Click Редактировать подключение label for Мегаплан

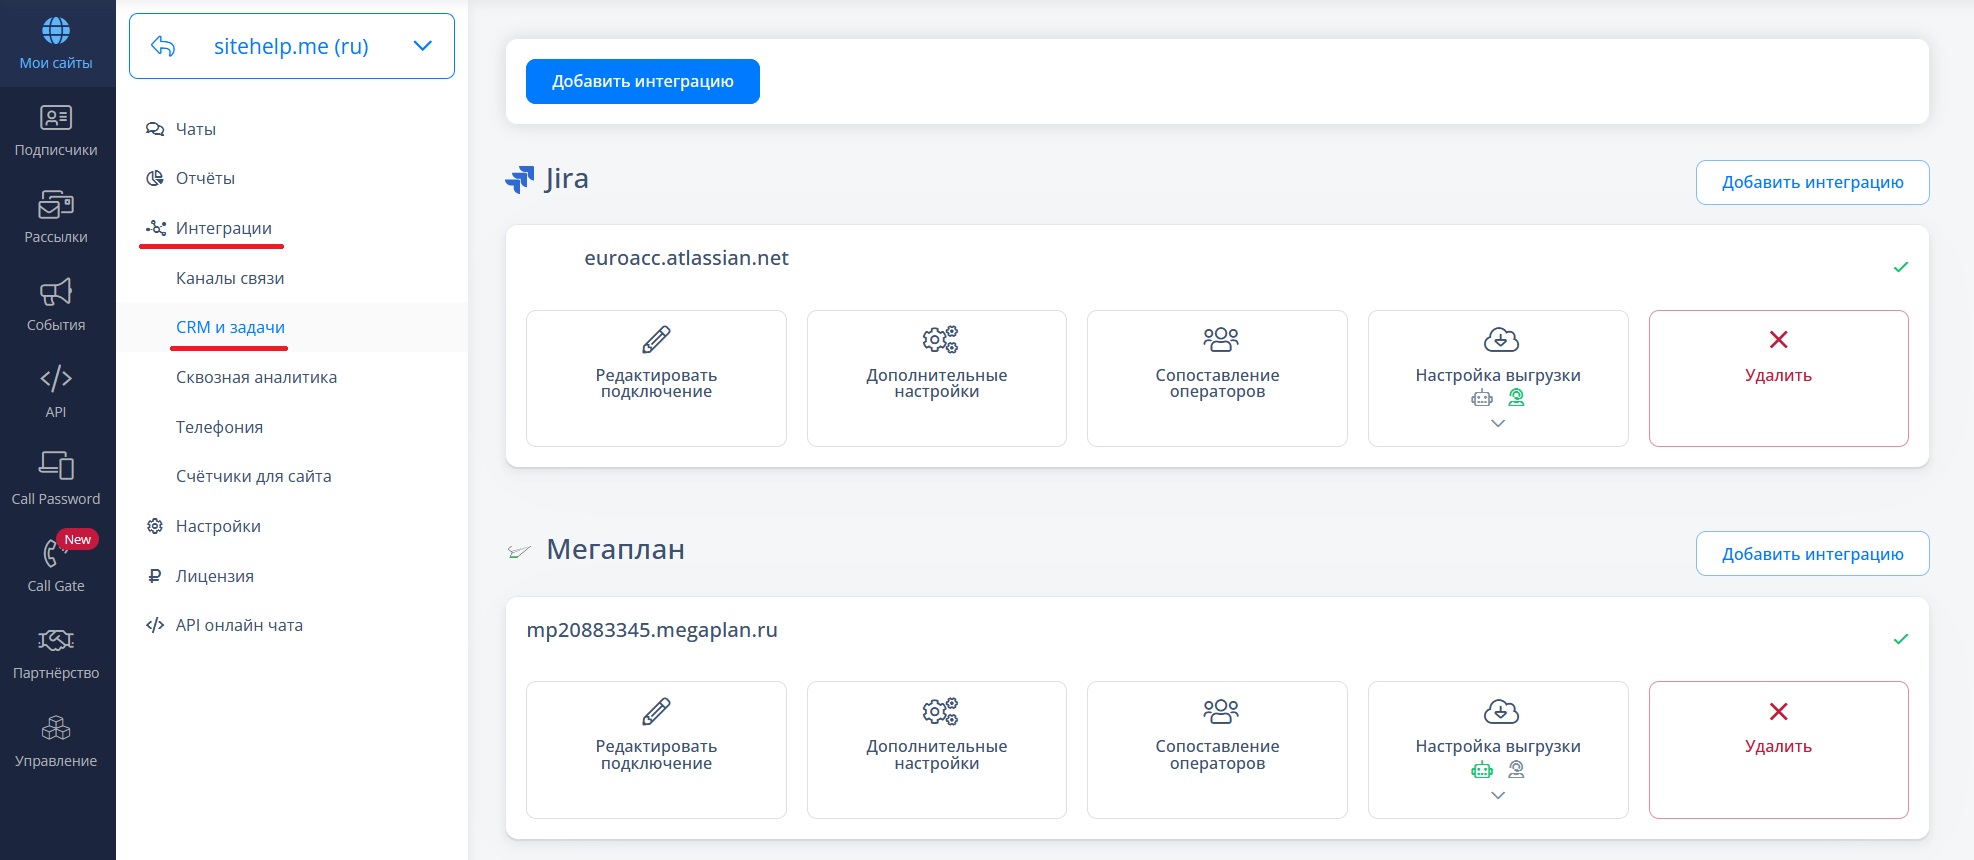(656, 755)
